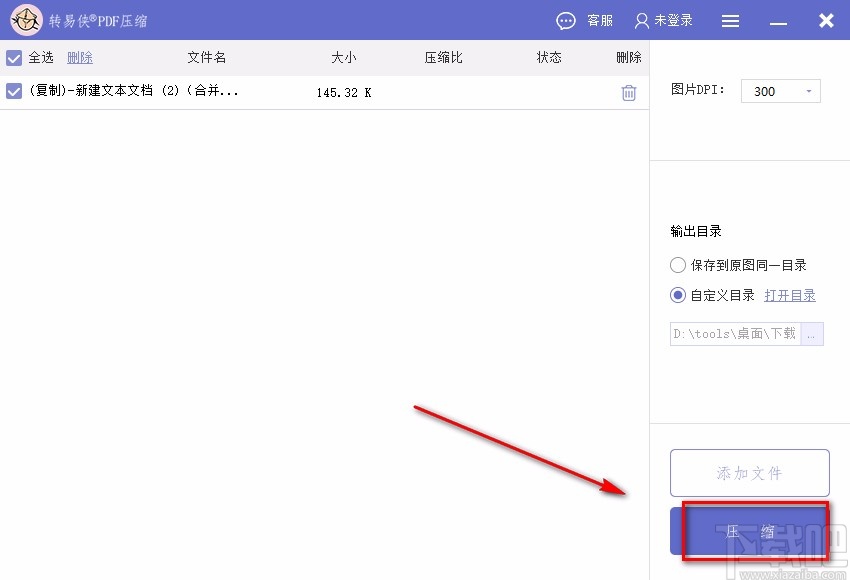This screenshot has height=580, width=850.
Task: Select the 自定义目录 radio option
Action: pyautogui.click(x=677, y=294)
